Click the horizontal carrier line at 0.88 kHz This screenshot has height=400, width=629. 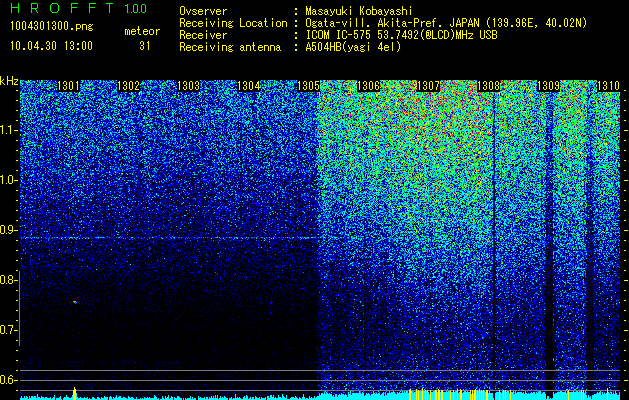coord(168,238)
